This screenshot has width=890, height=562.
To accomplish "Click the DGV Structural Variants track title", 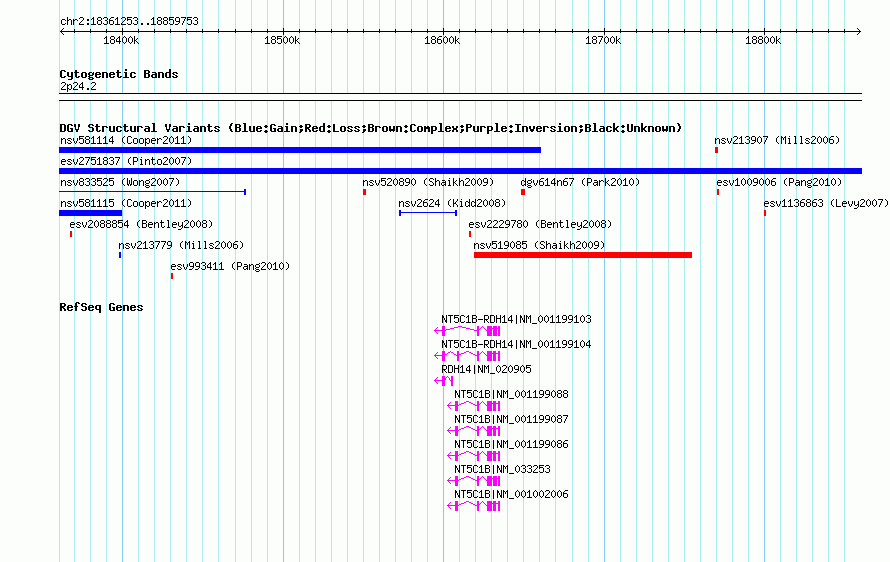I will click(x=371, y=128).
